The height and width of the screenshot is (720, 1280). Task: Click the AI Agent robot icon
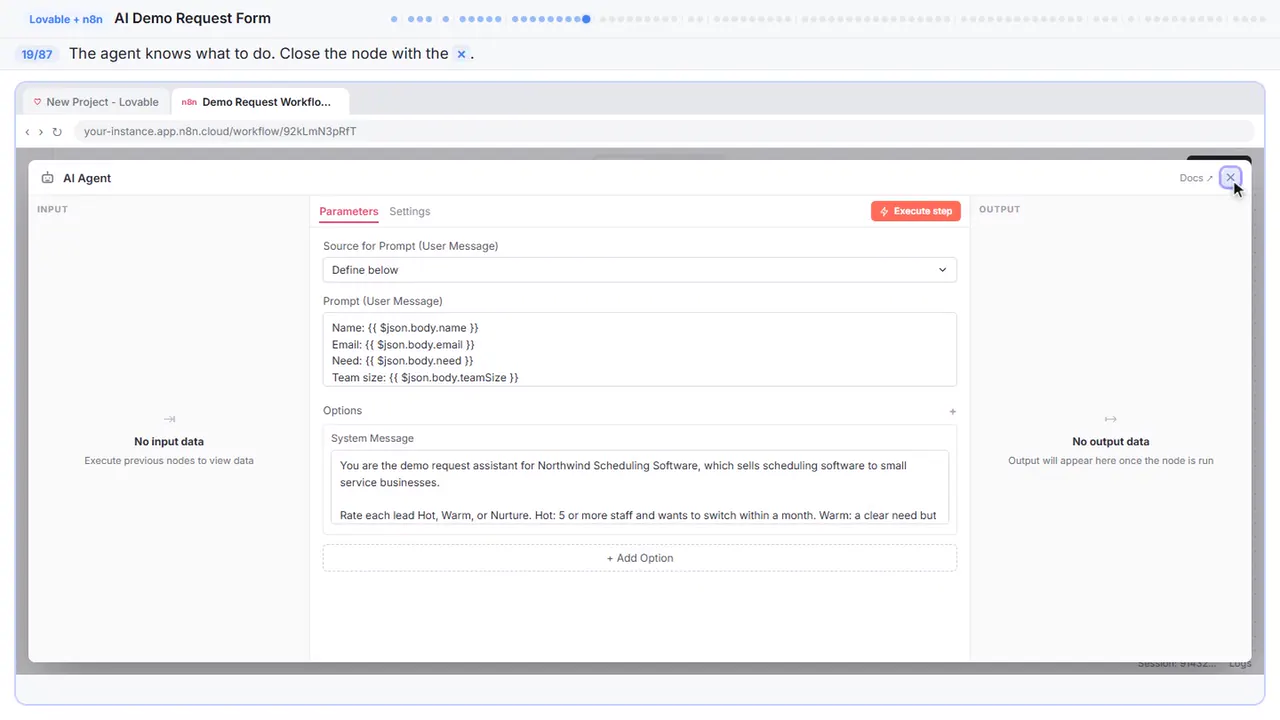(48, 178)
